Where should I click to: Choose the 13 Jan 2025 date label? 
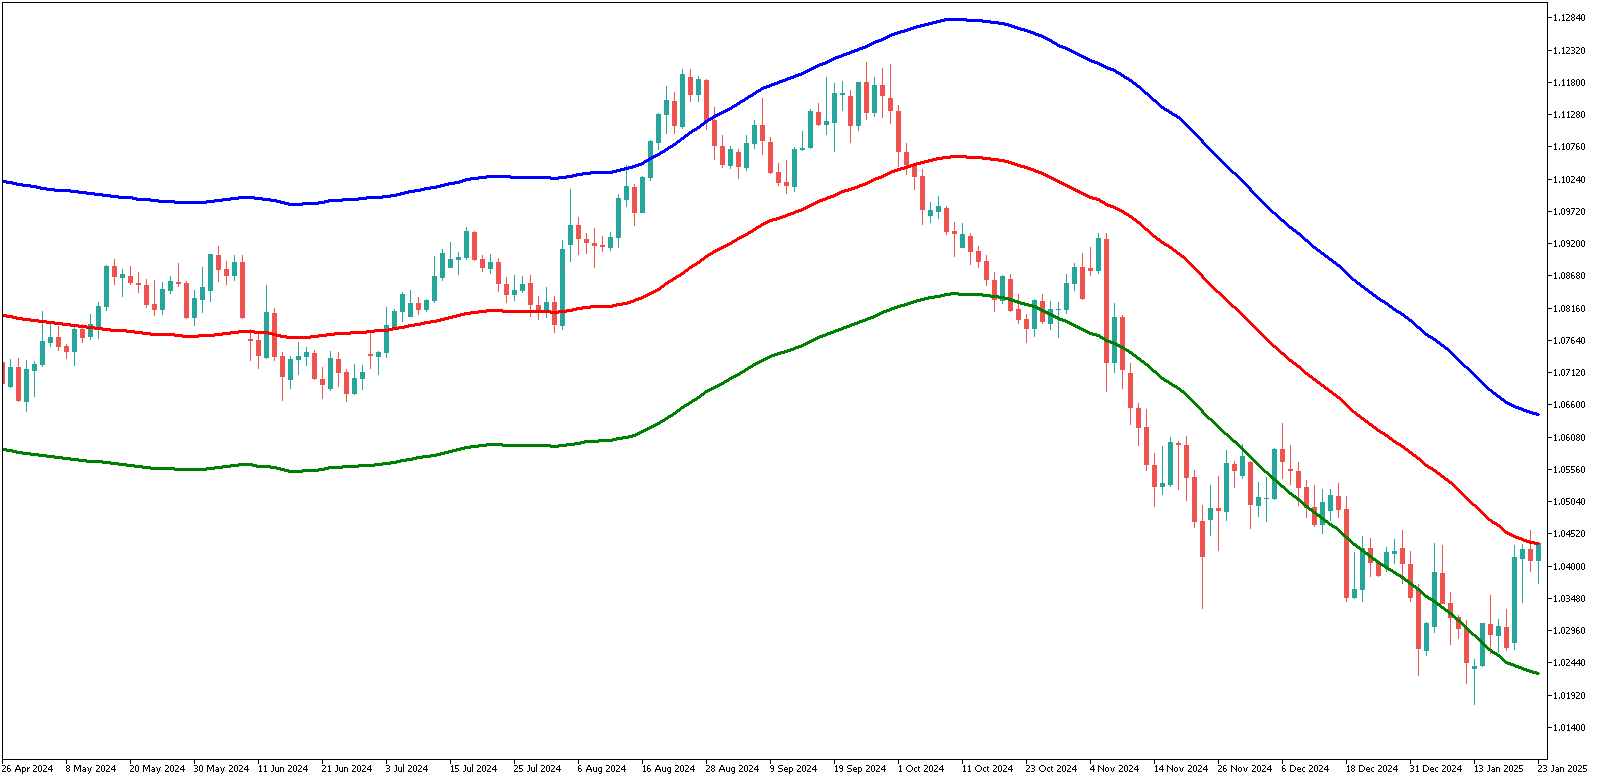(1499, 769)
